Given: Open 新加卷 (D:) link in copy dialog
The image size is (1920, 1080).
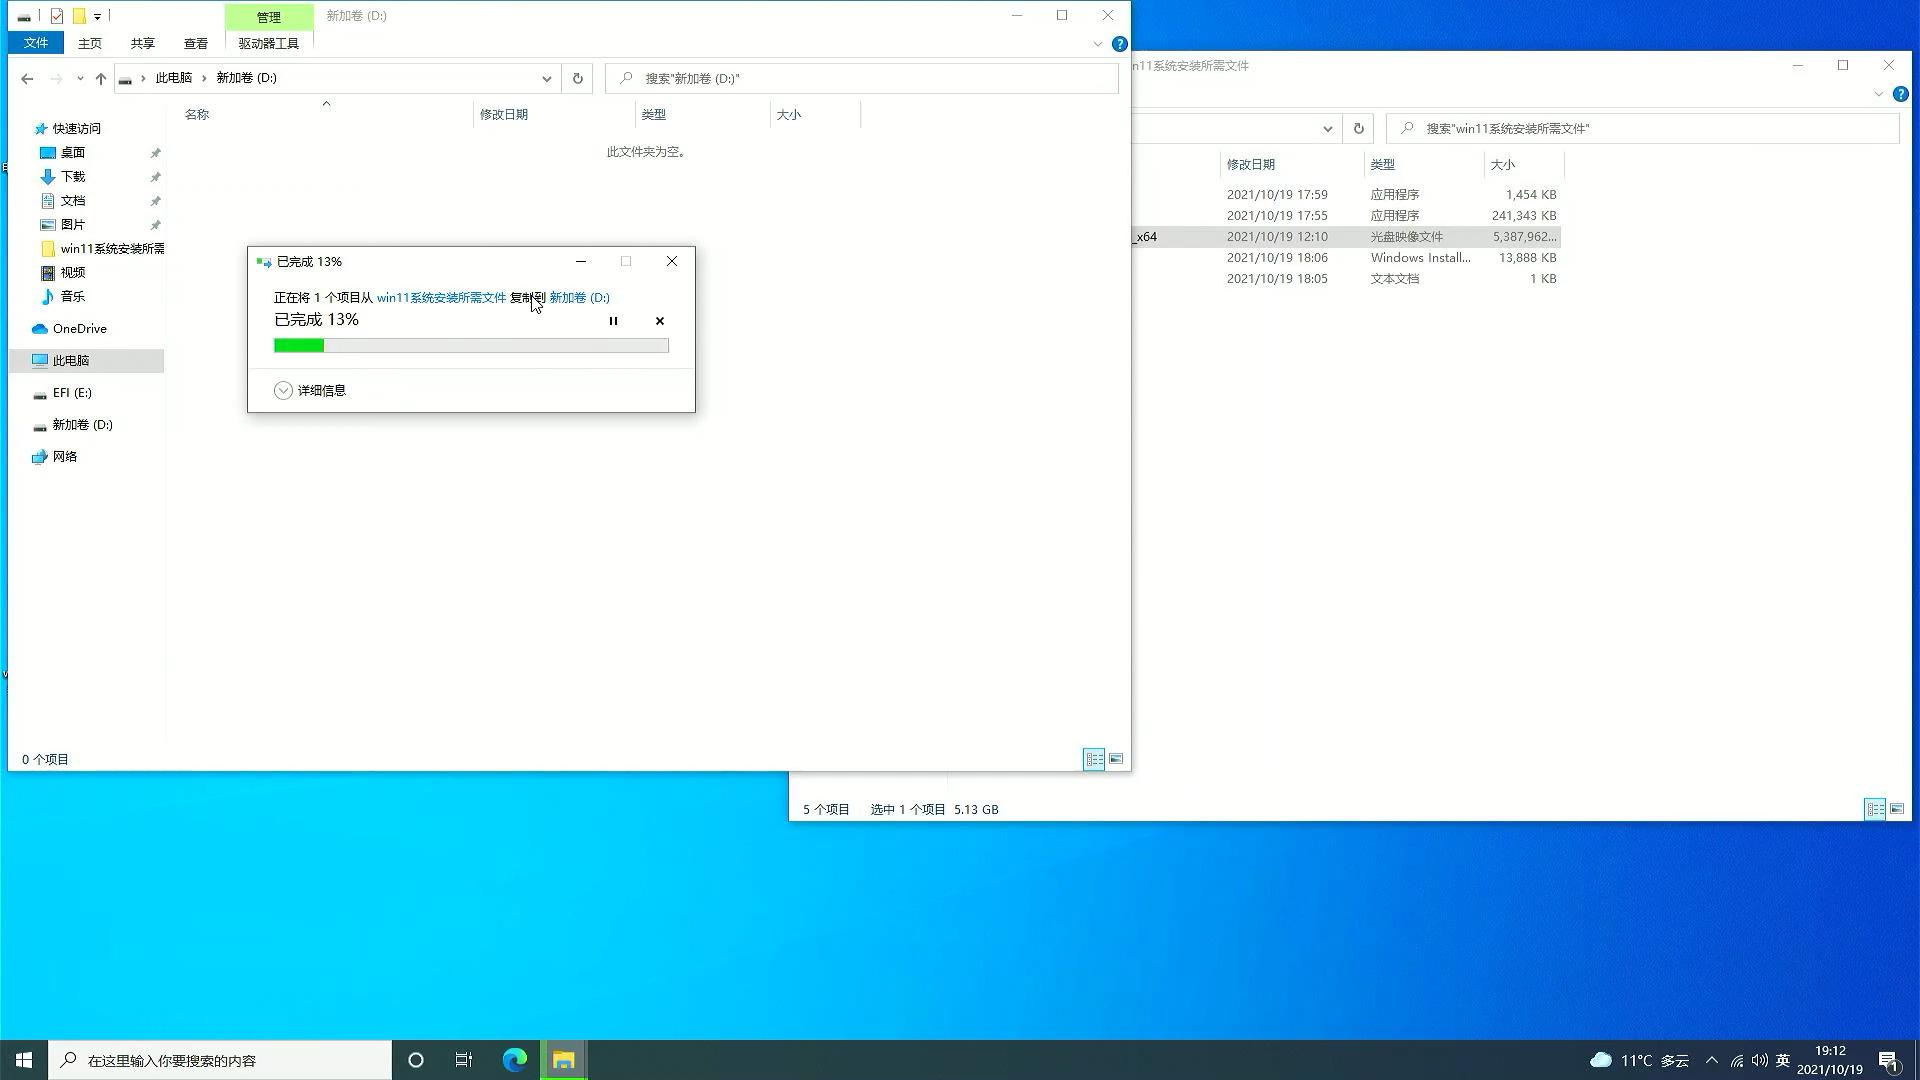Looking at the screenshot, I should coord(580,297).
